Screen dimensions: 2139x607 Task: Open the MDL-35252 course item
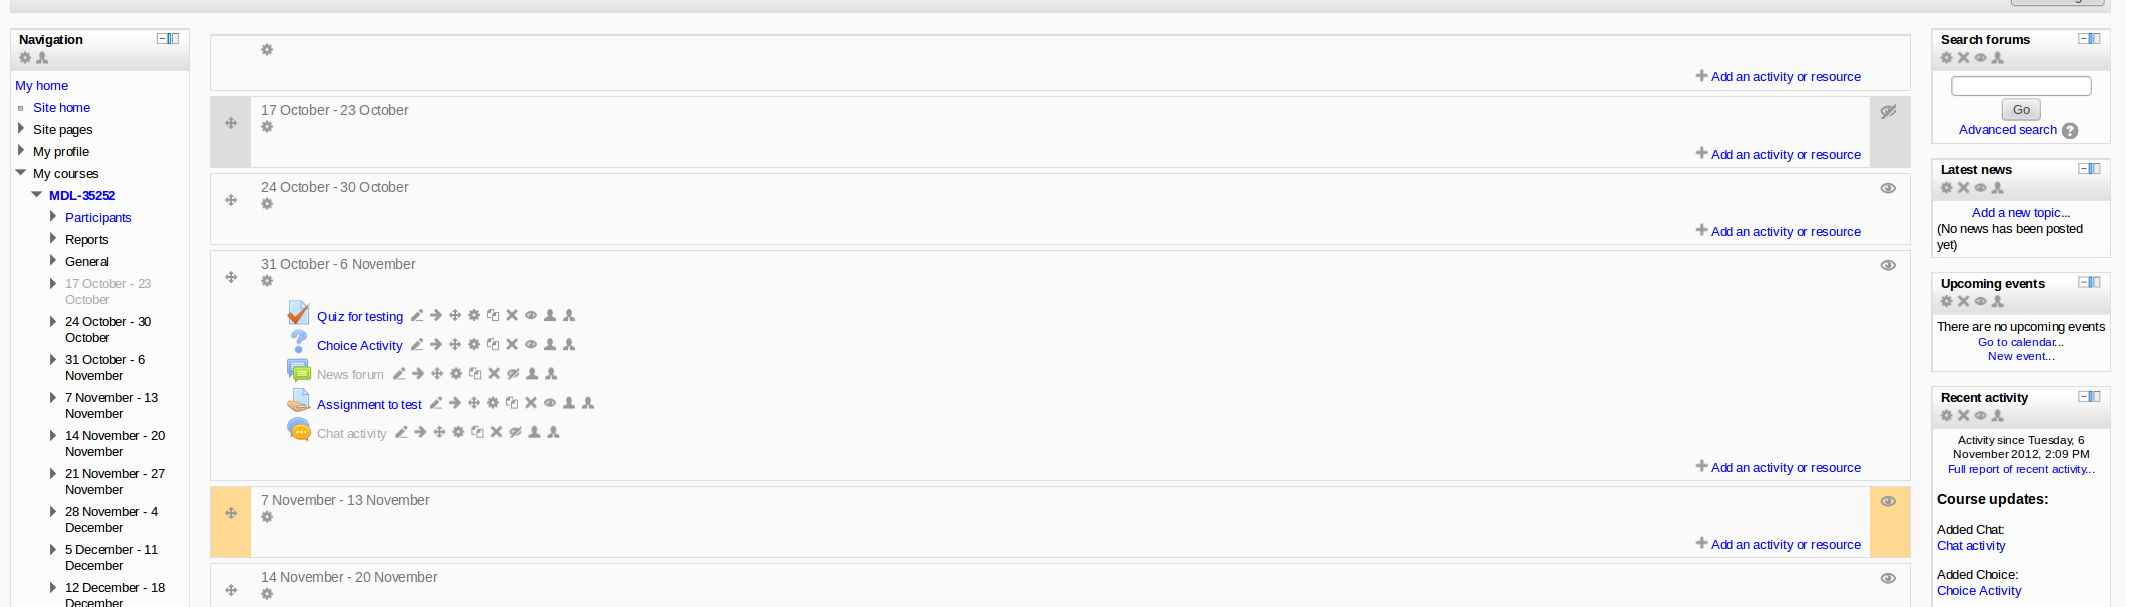(x=82, y=196)
